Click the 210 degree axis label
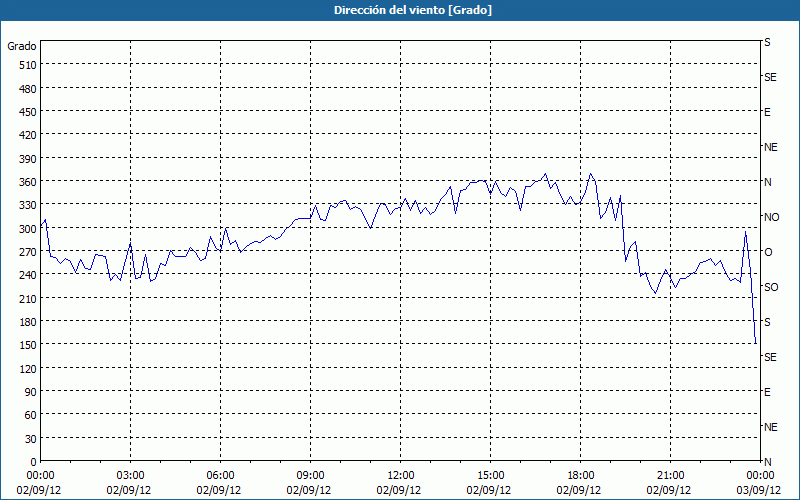The image size is (800, 500). (x=29, y=299)
